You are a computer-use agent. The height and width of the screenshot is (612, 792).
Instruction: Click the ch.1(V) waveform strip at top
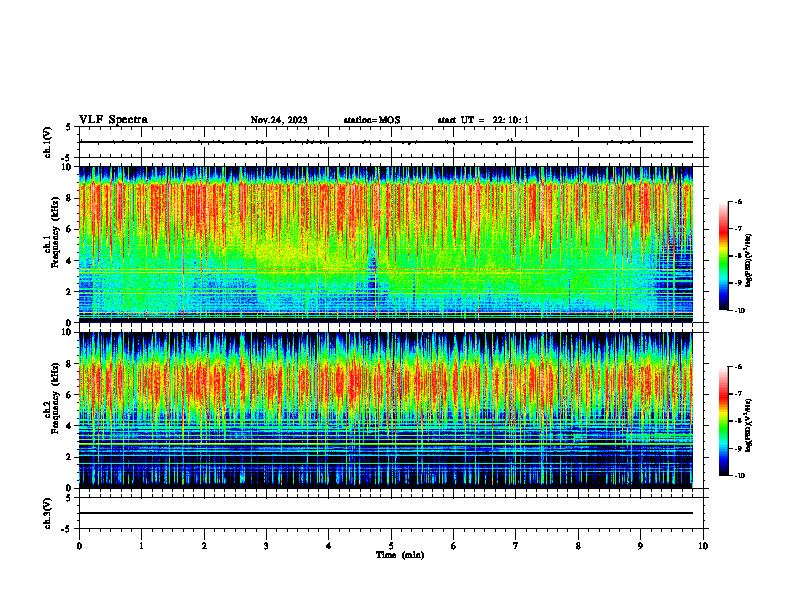click(x=391, y=142)
